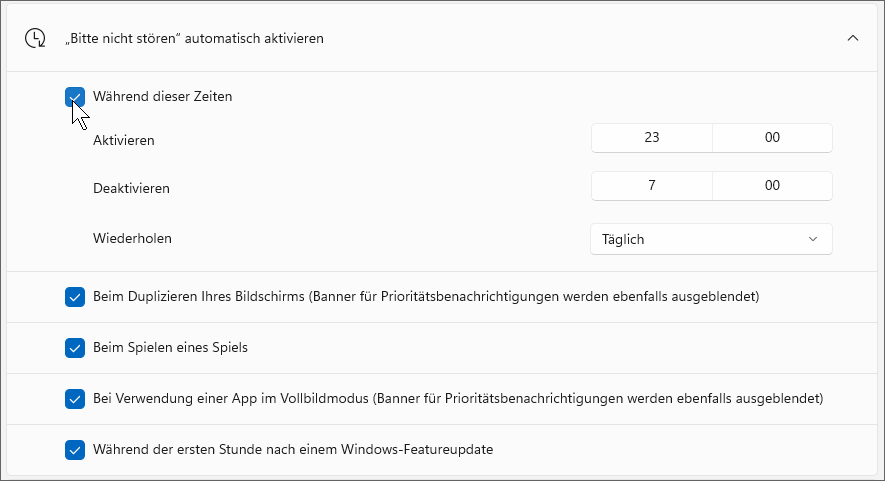
Task: Select the Aktivieren hour field showing 23
Action: click(652, 138)
